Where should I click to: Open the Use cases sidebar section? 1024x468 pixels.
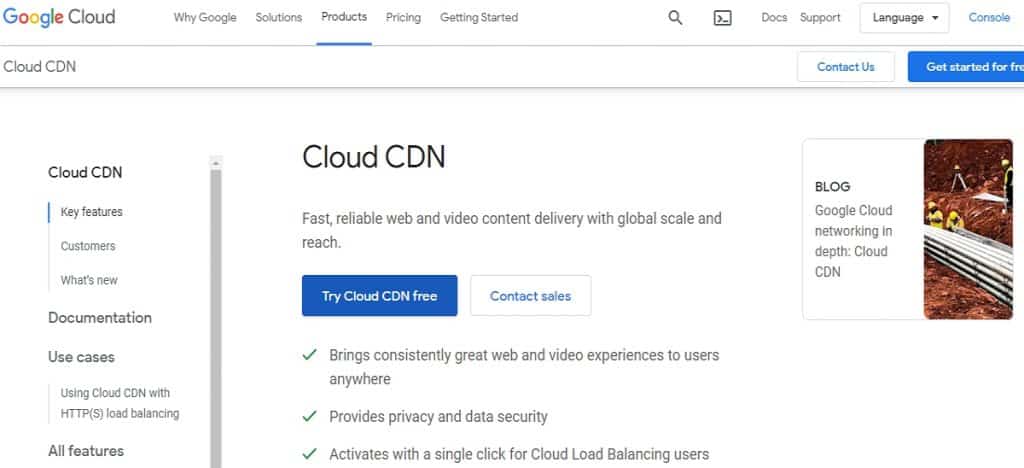(x=81, y=357)
